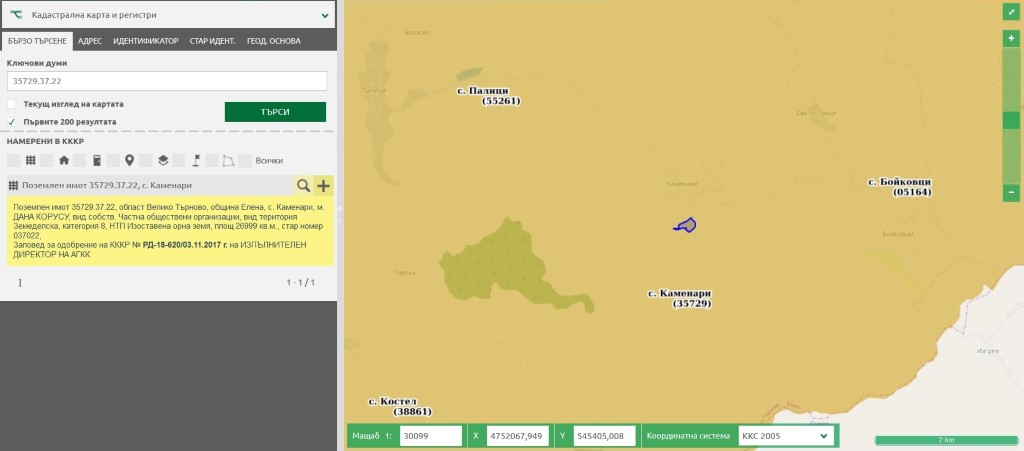
Task: Click the fullscreen map icon
Action: click(1011, 12)
